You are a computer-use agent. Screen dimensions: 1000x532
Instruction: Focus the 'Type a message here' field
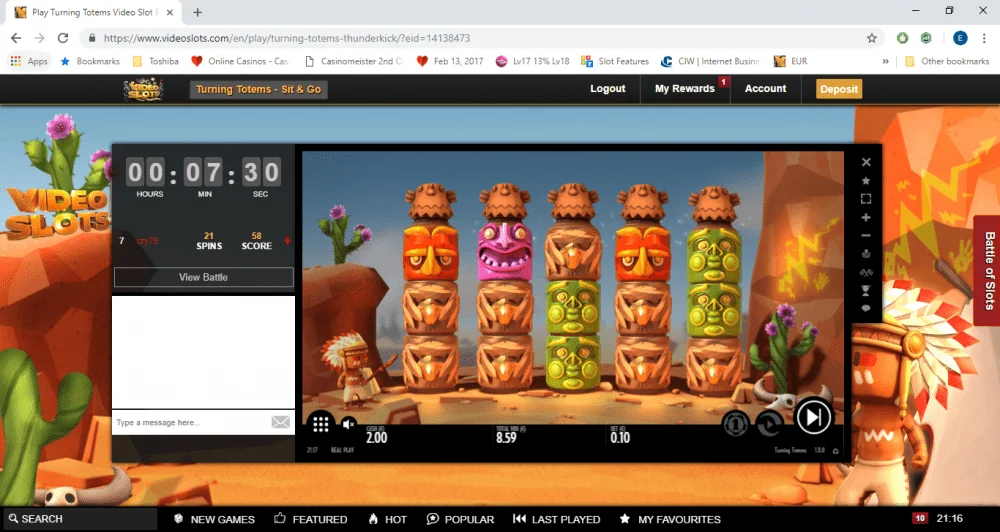[191, 422]
